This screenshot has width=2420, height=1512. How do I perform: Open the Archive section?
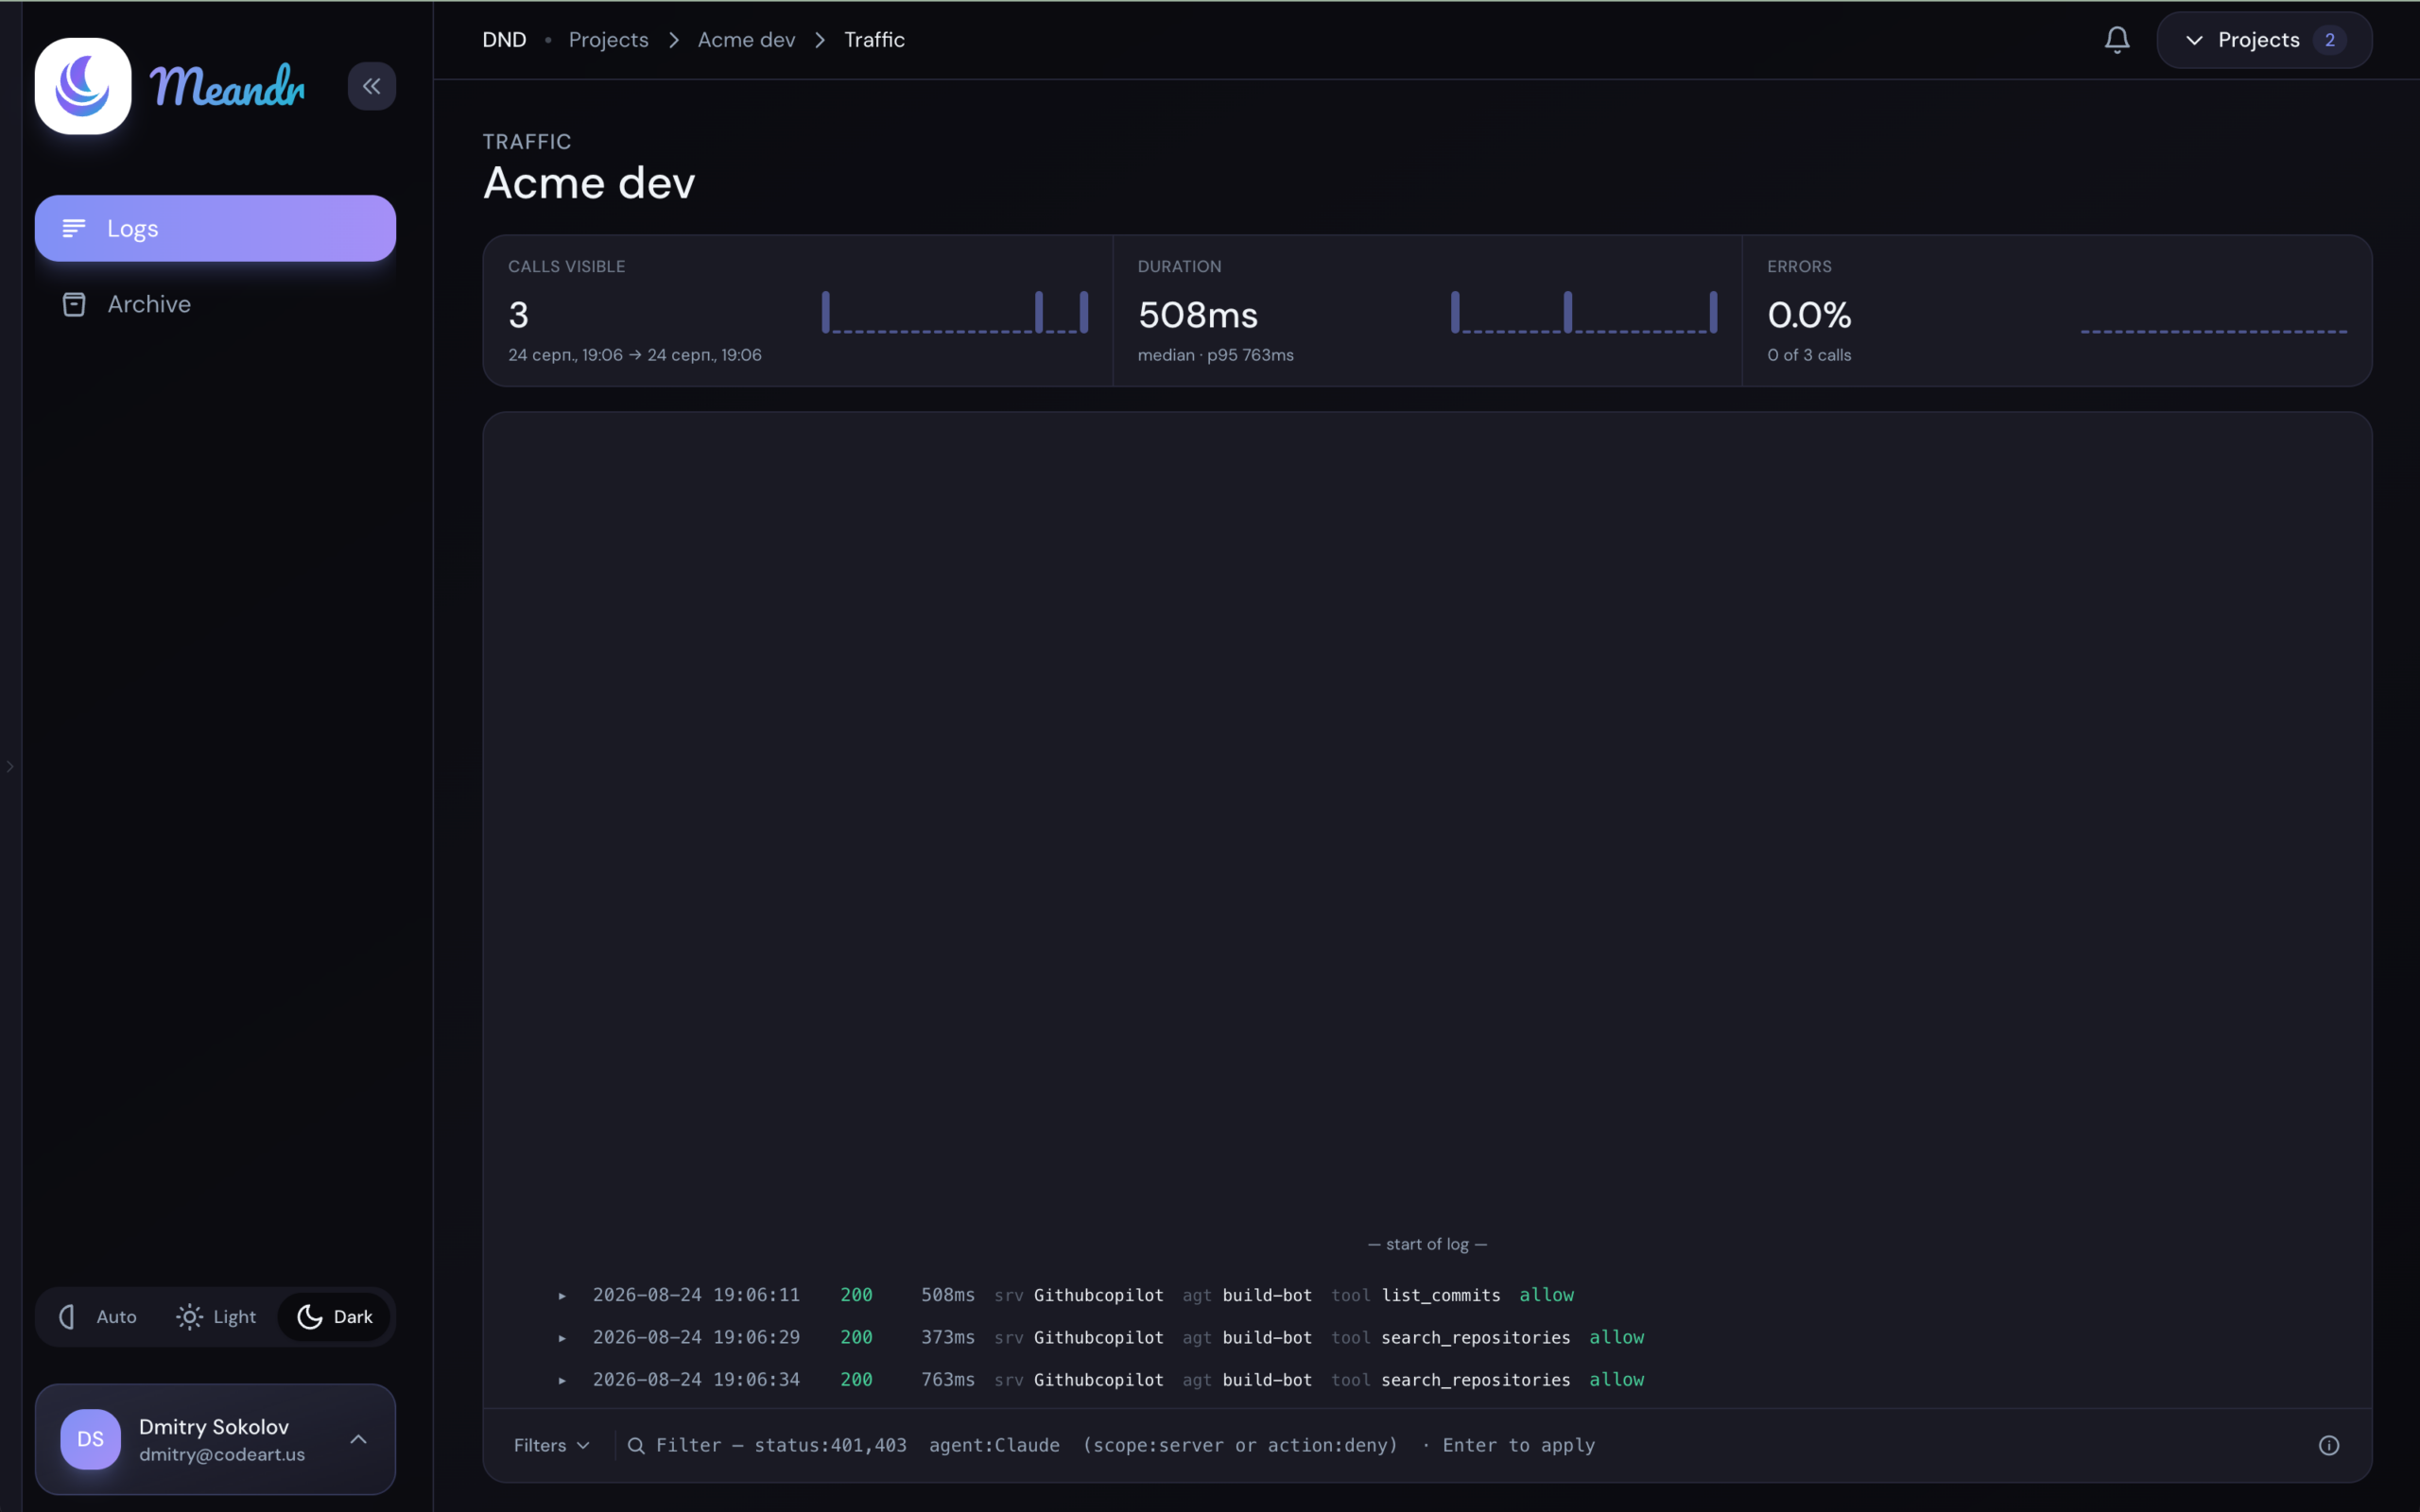click(215, 304)
